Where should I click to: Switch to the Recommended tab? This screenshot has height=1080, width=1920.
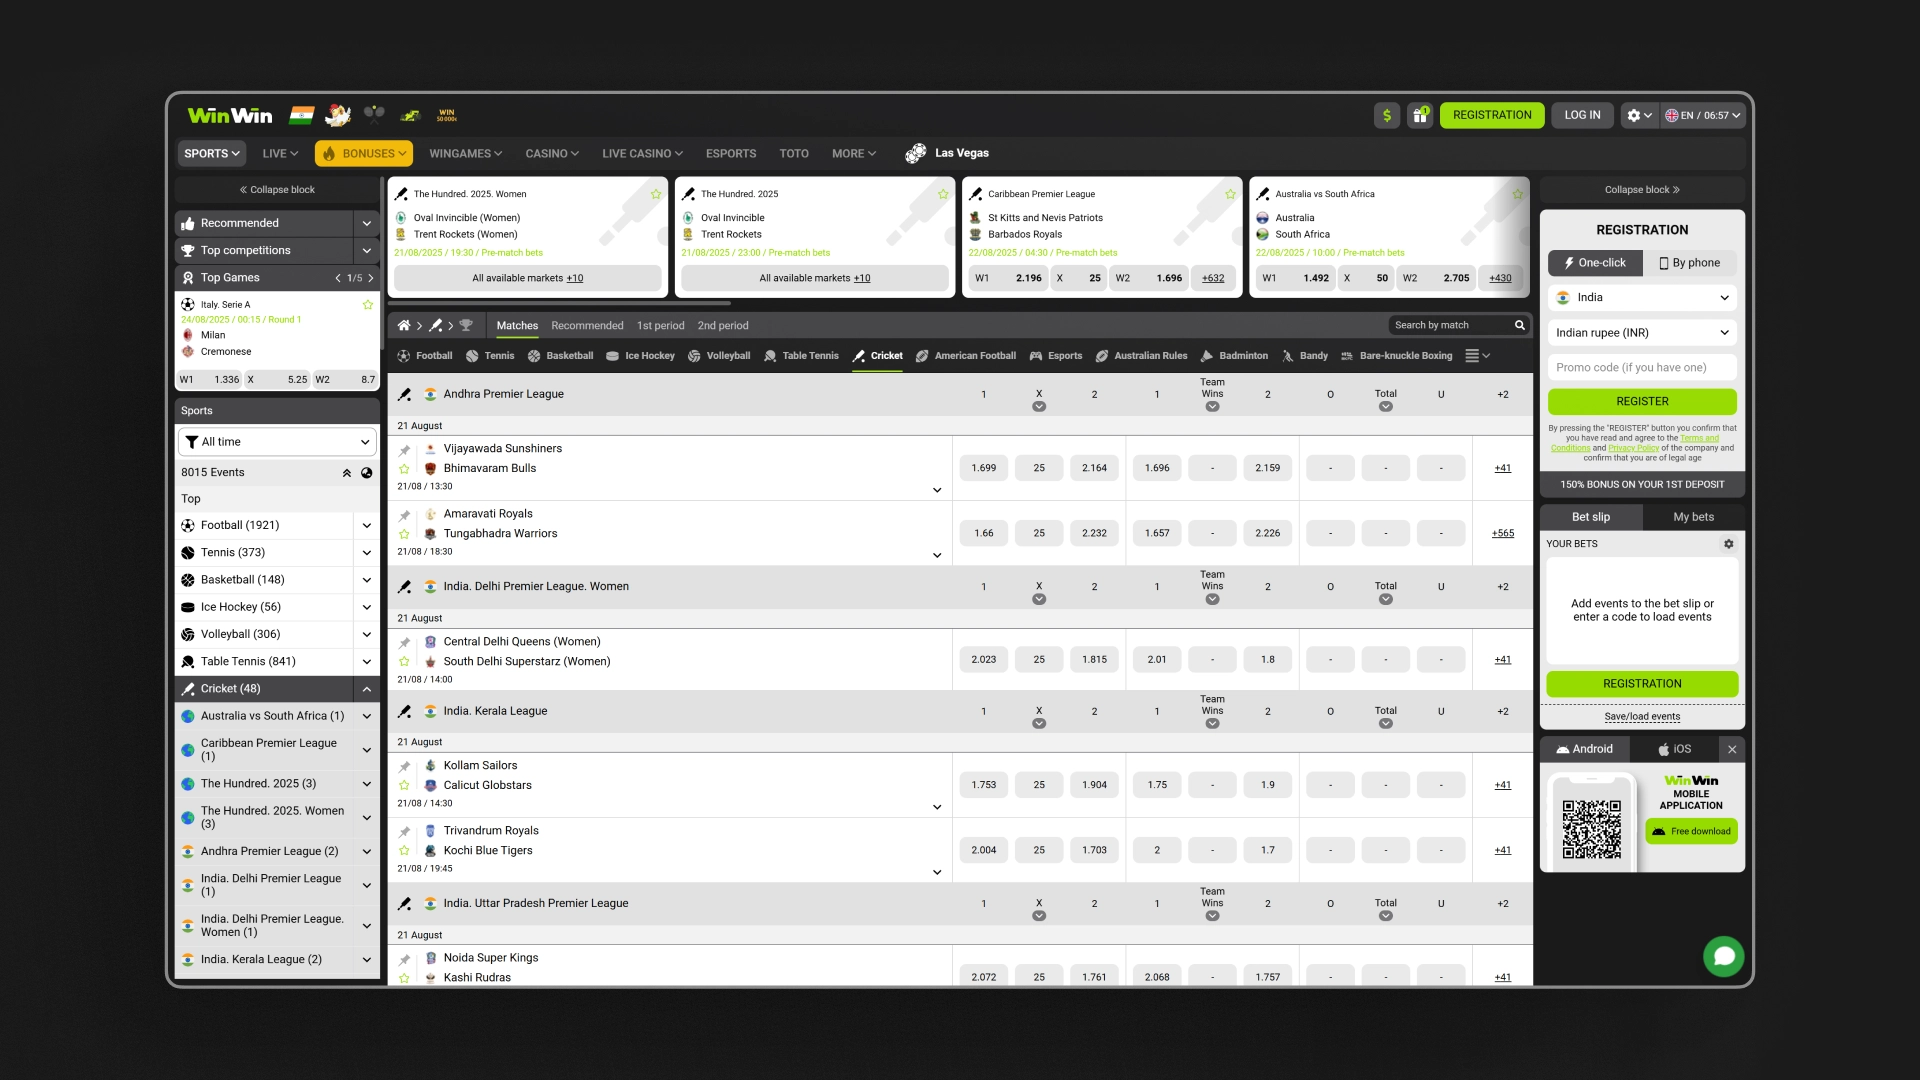click(x=587, y=326)
